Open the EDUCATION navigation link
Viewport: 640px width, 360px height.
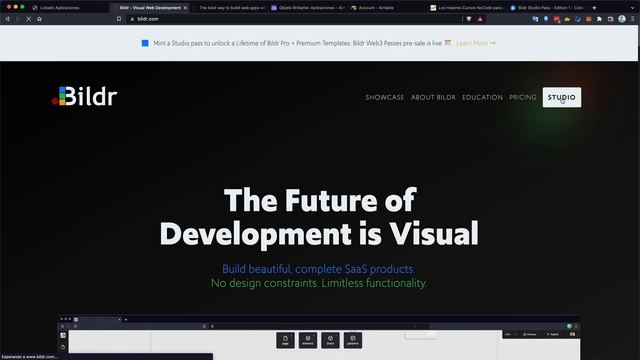[482, 98]
